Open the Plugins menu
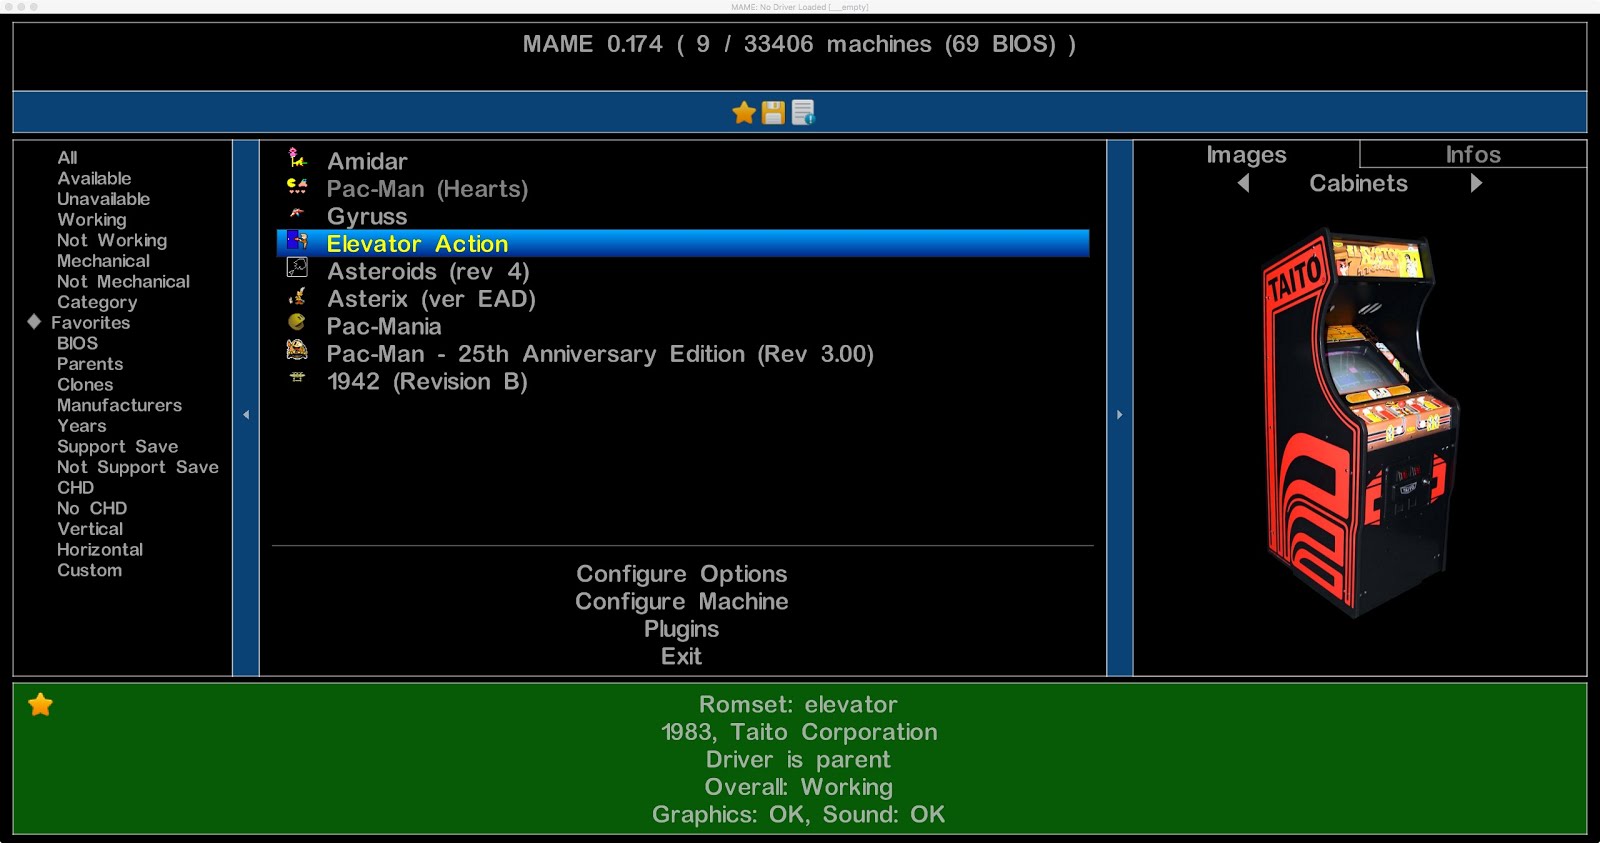 [x=682, y=629]
